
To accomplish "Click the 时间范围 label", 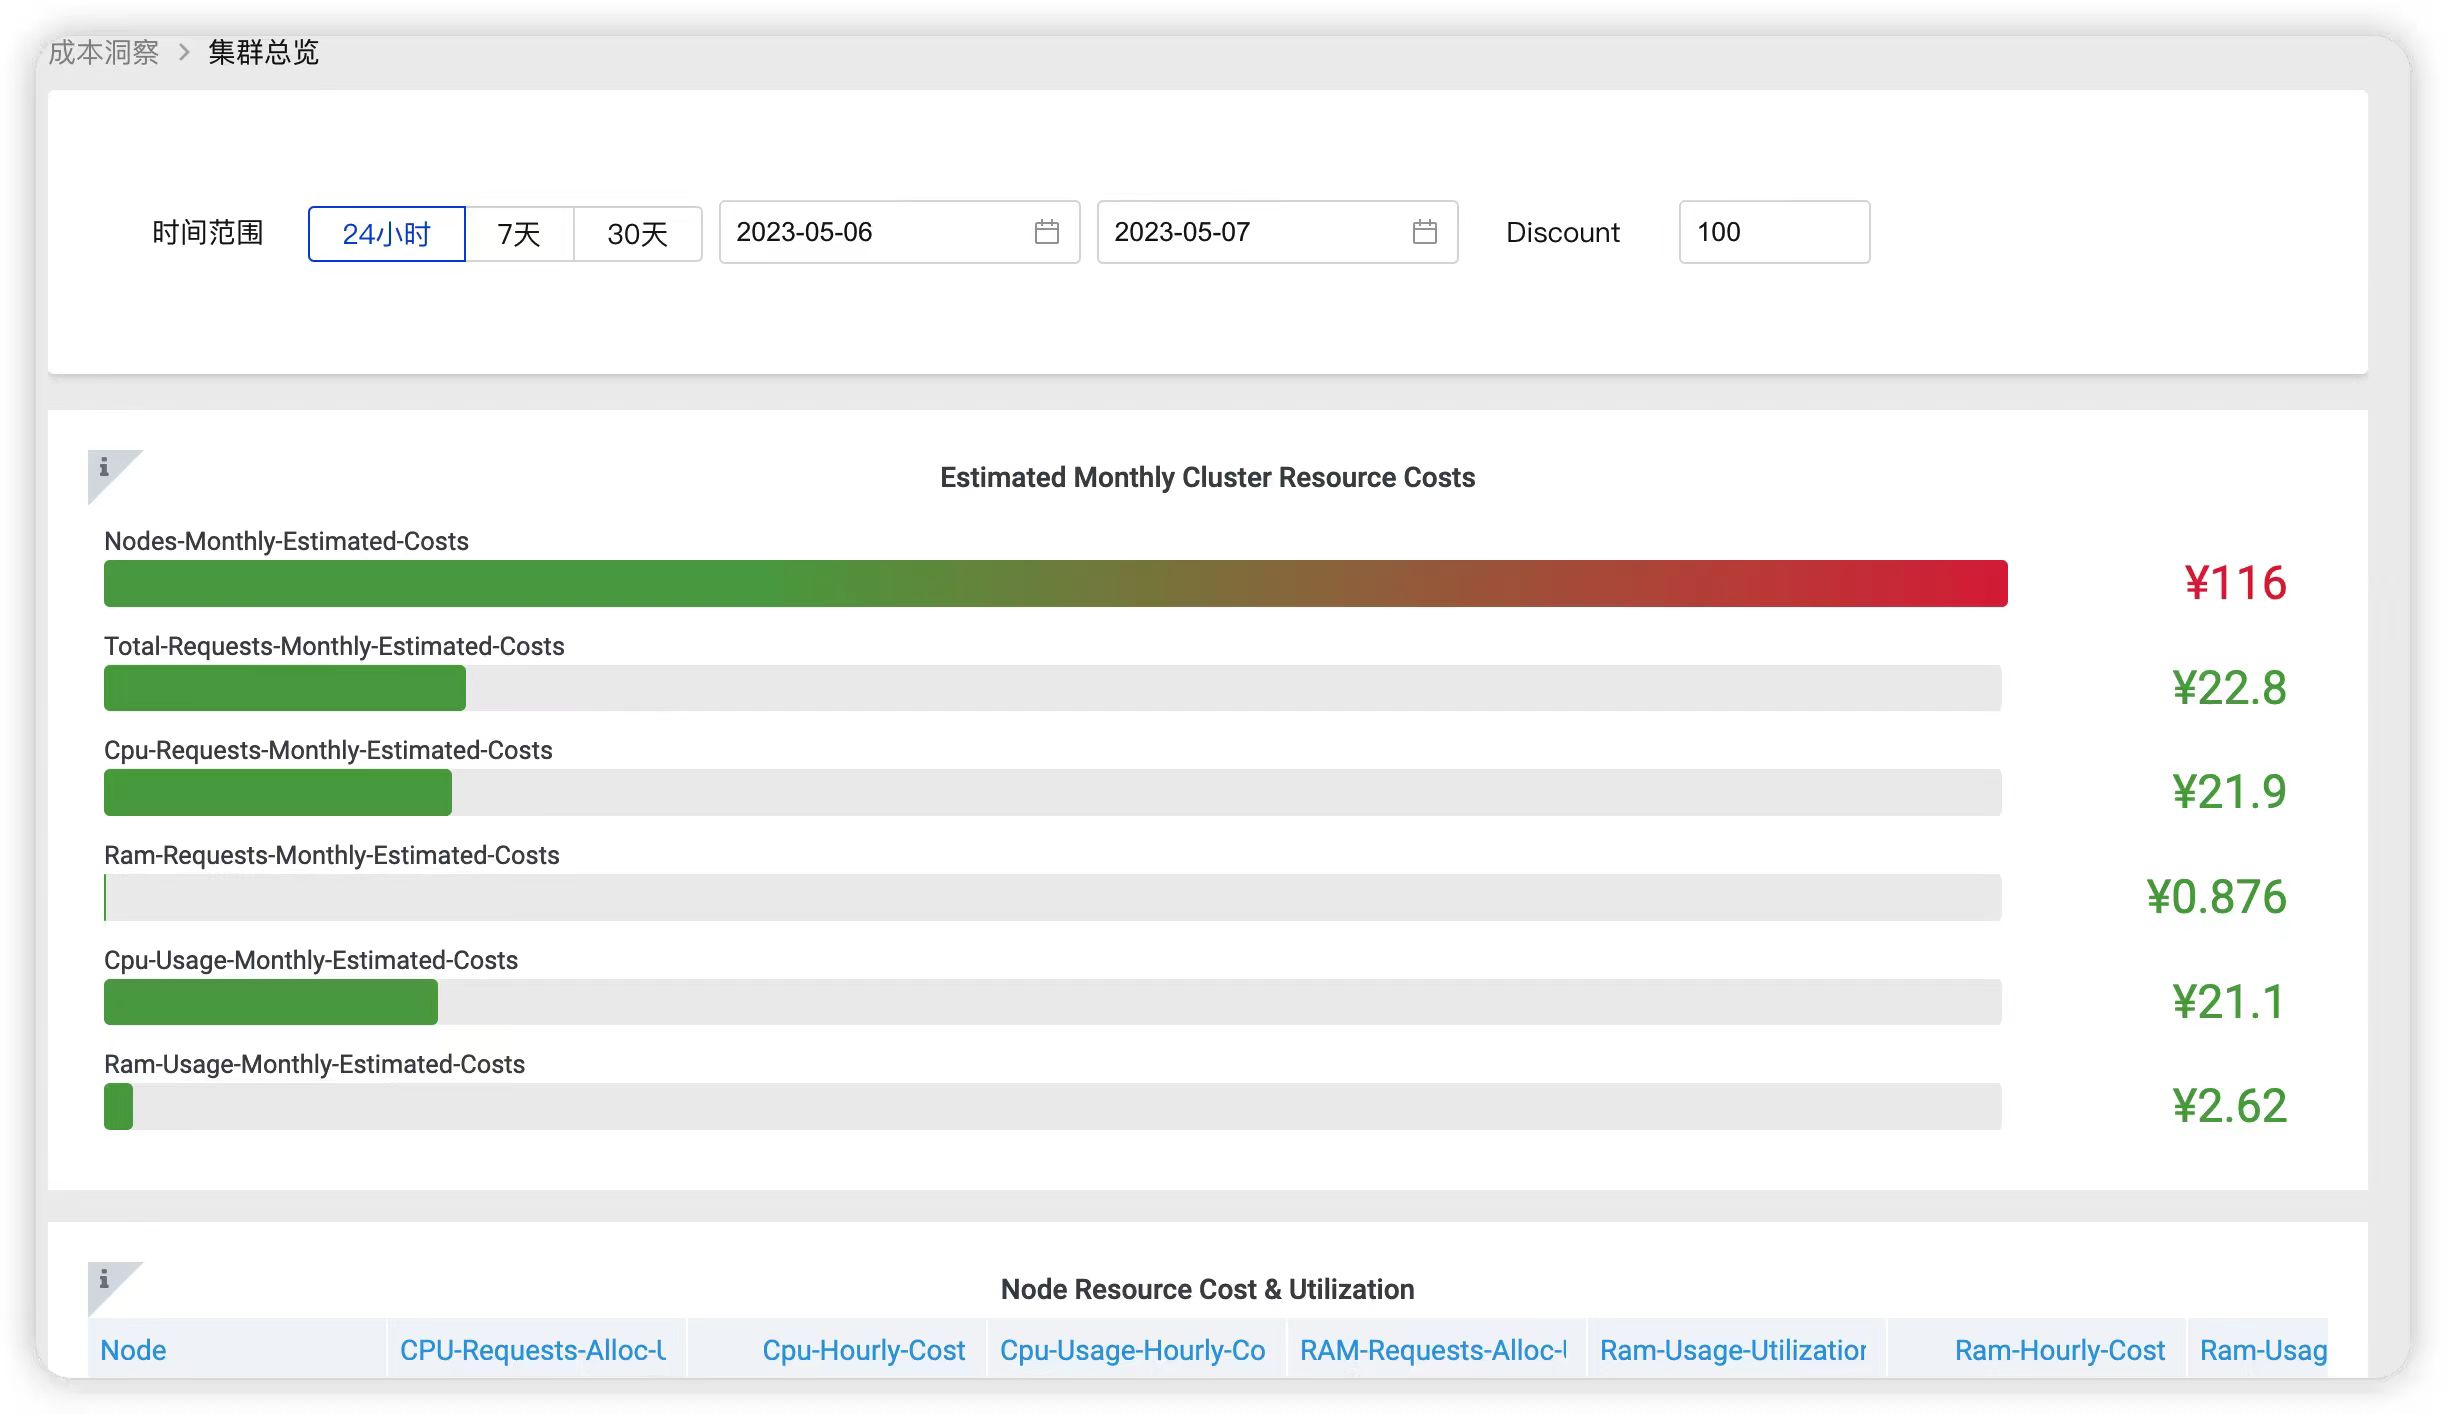I will 208,233.
